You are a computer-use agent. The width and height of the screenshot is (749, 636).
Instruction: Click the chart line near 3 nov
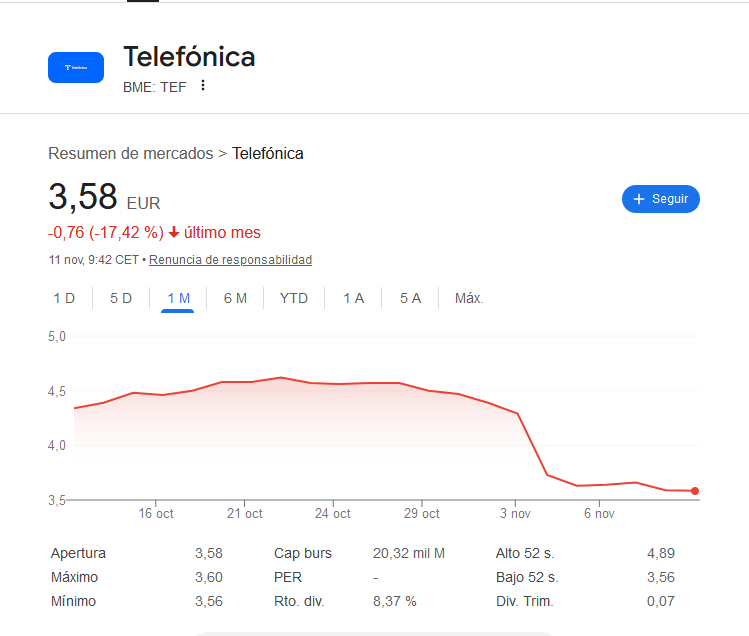[518, 413]
